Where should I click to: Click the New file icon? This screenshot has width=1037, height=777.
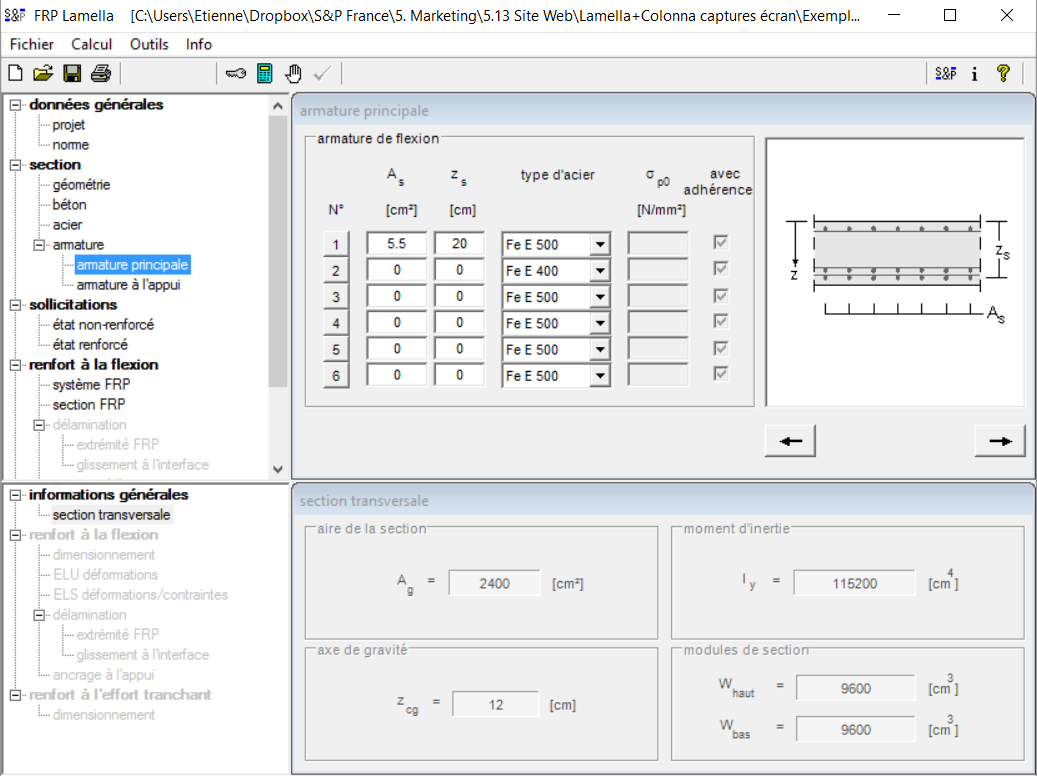15,73
